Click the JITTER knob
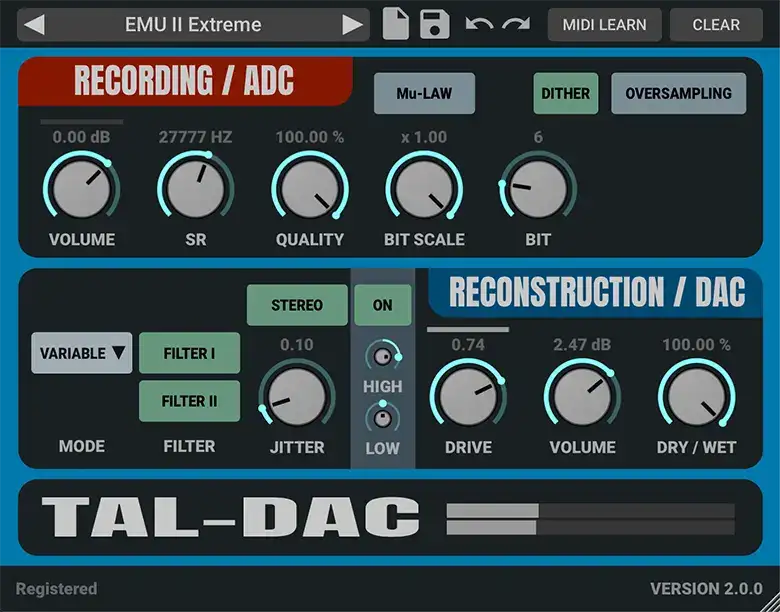780x612 pixels. [x=296, y=396]
